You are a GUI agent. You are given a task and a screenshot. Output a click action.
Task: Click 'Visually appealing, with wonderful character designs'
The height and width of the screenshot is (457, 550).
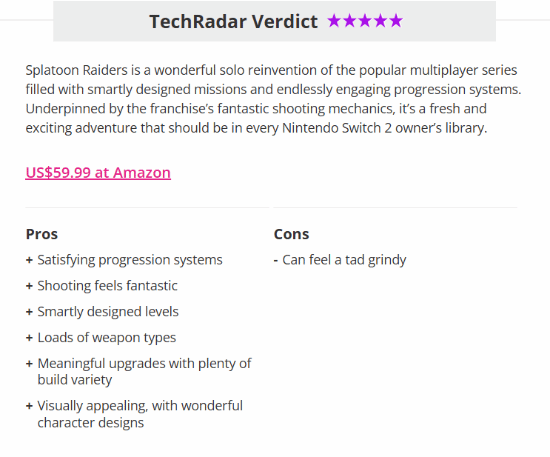tap(140, 414)
